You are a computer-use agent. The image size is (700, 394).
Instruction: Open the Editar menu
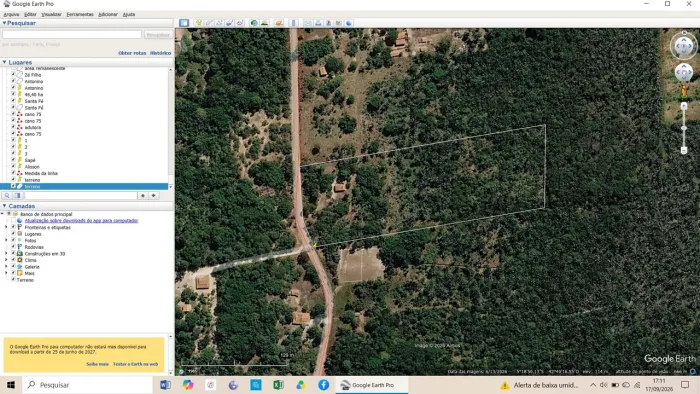(30, 14)
